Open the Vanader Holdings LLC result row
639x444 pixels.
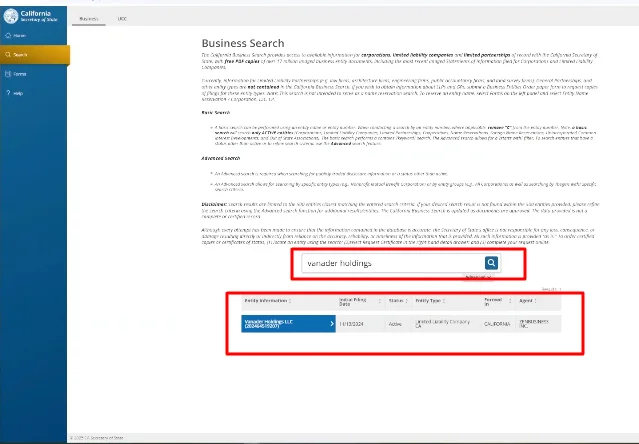point(288,324)
